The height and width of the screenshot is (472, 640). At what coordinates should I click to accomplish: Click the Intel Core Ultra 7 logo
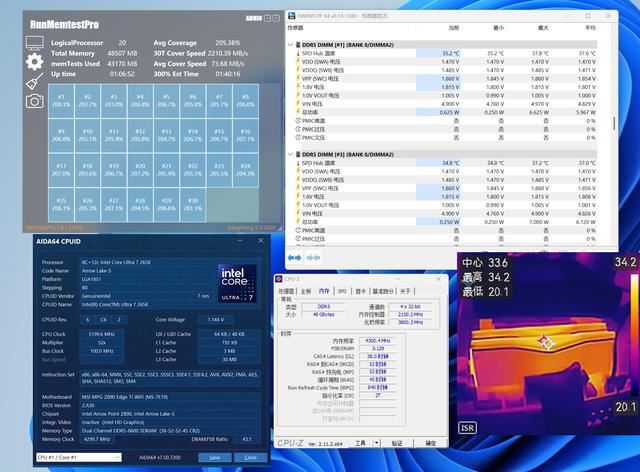point(237,283)
